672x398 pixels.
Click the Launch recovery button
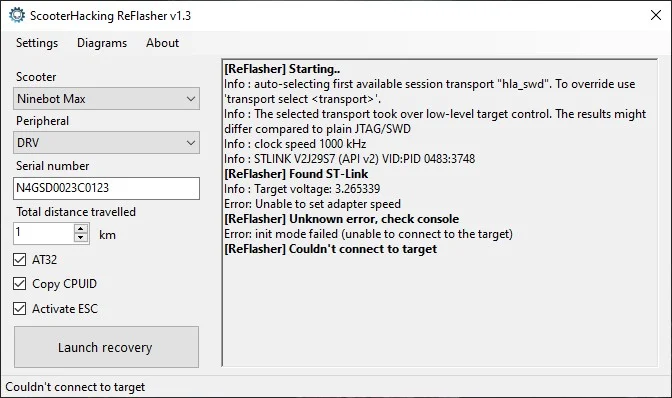pyautogui.click(x=106, y=347)
